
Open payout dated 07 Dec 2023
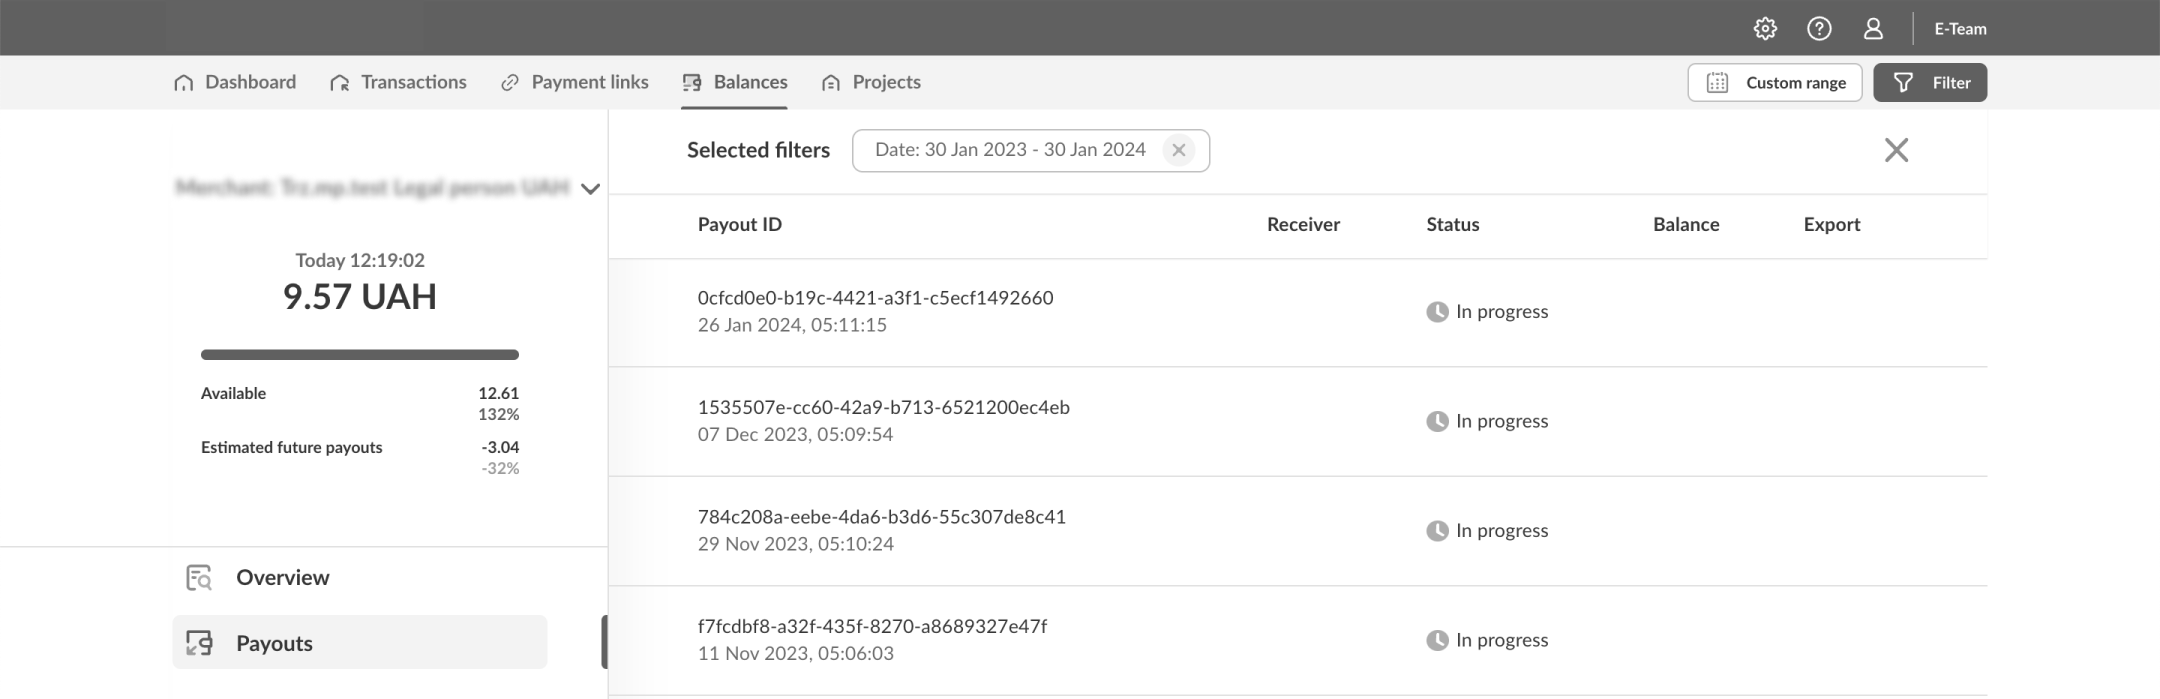coord(883,408)
